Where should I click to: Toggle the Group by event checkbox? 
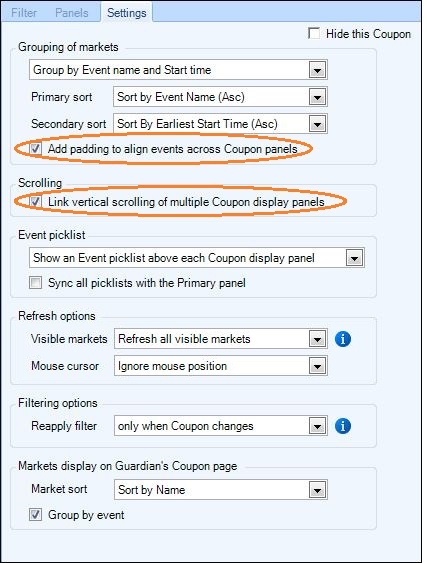[36, 515]
